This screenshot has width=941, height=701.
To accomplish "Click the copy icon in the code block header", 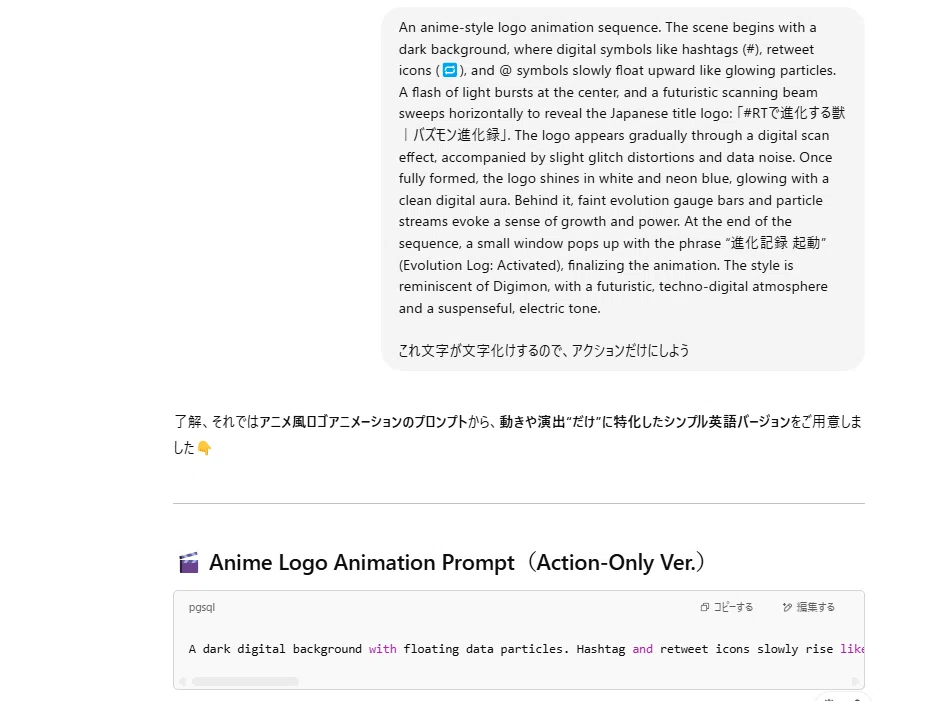I will (705, 607).
